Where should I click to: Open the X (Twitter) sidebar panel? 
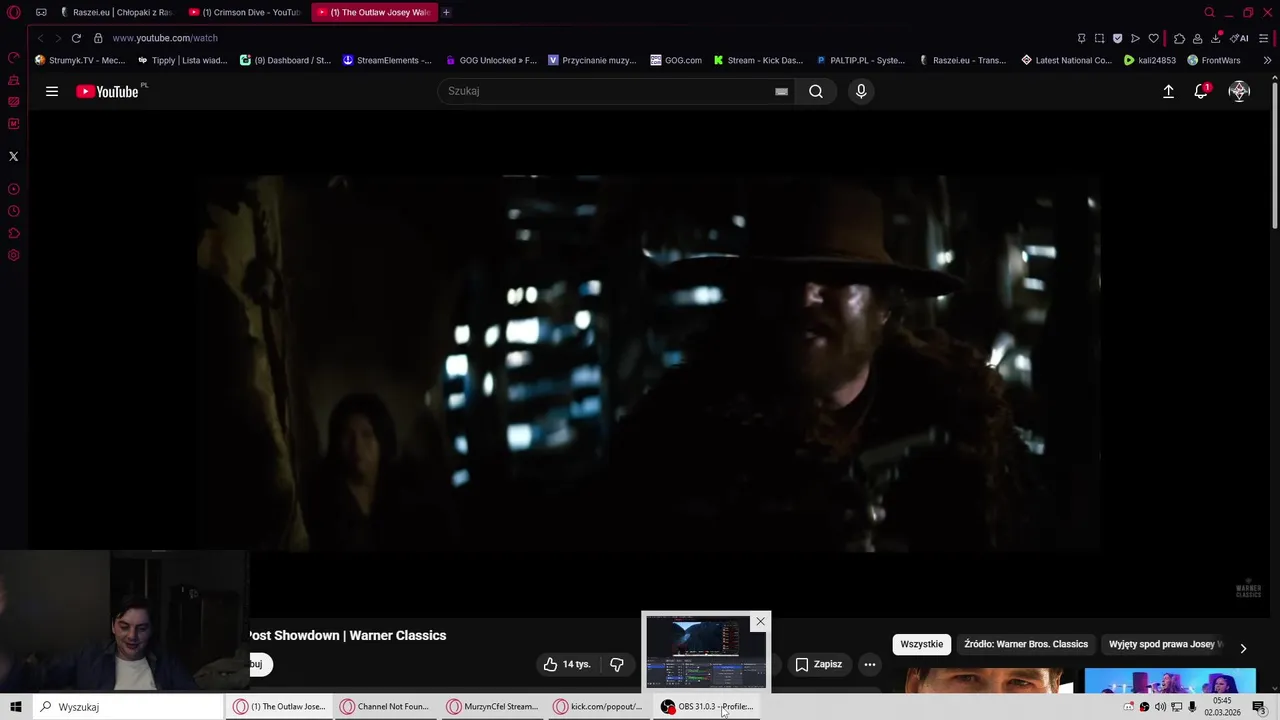(x=13, y=156)
